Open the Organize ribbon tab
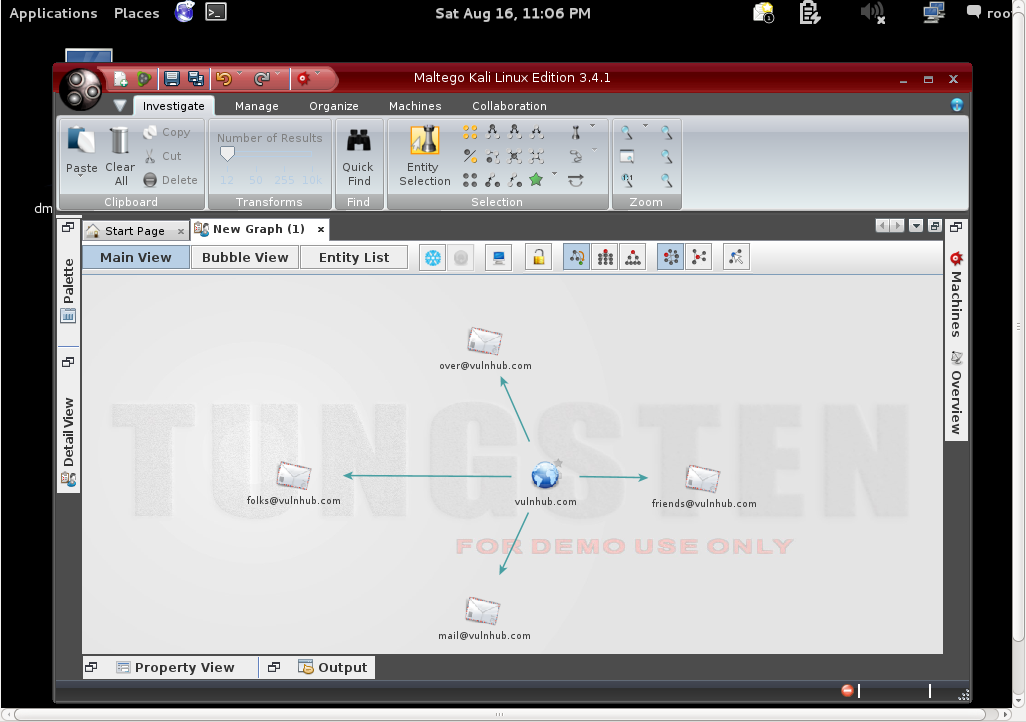This screenshot has height=722, width=1026. click(x=334, y=106)
